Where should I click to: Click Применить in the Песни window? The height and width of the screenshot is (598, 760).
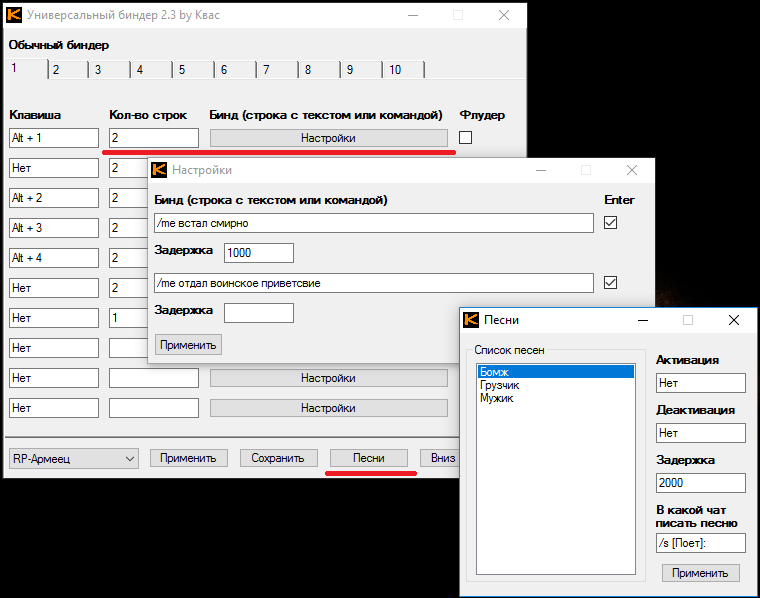pyautogui.click(x=700, y=573)
